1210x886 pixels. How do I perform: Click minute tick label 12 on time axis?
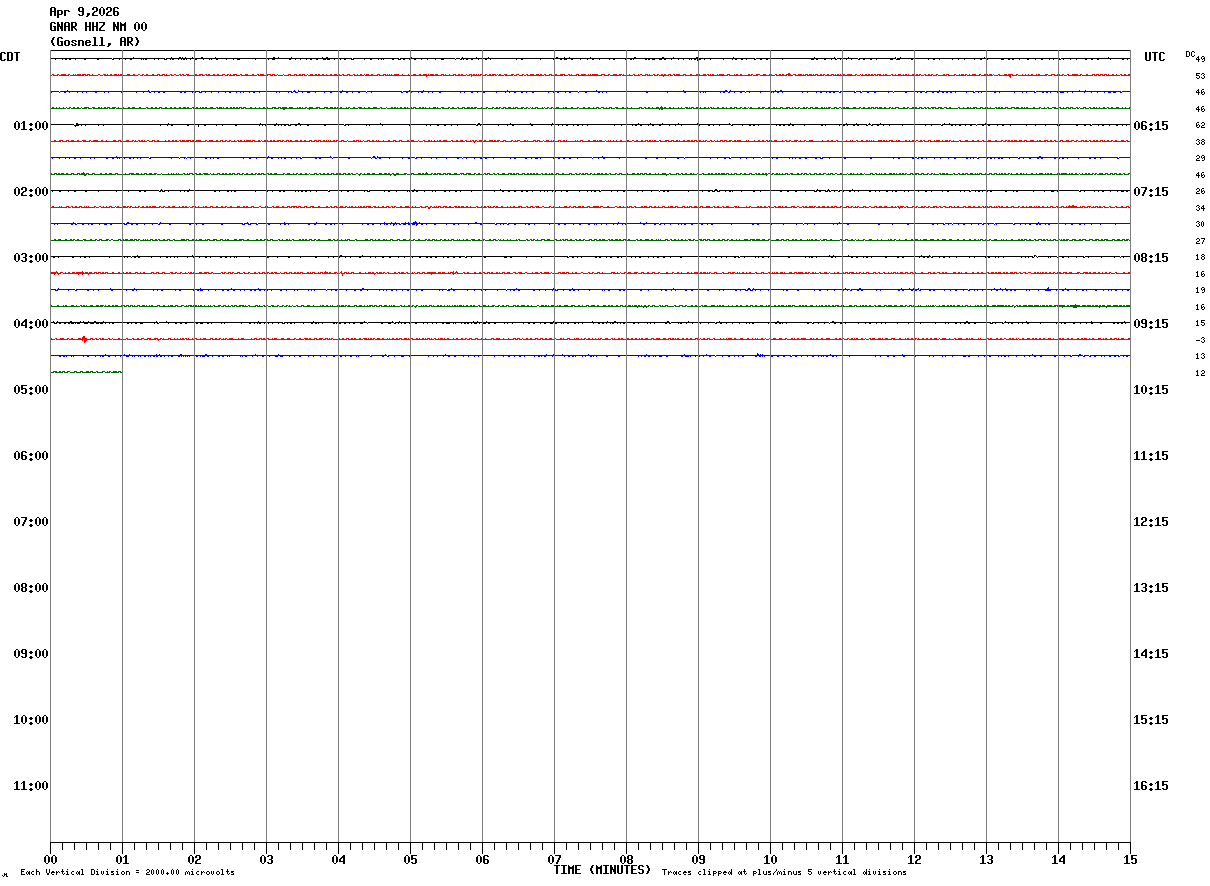914,860
